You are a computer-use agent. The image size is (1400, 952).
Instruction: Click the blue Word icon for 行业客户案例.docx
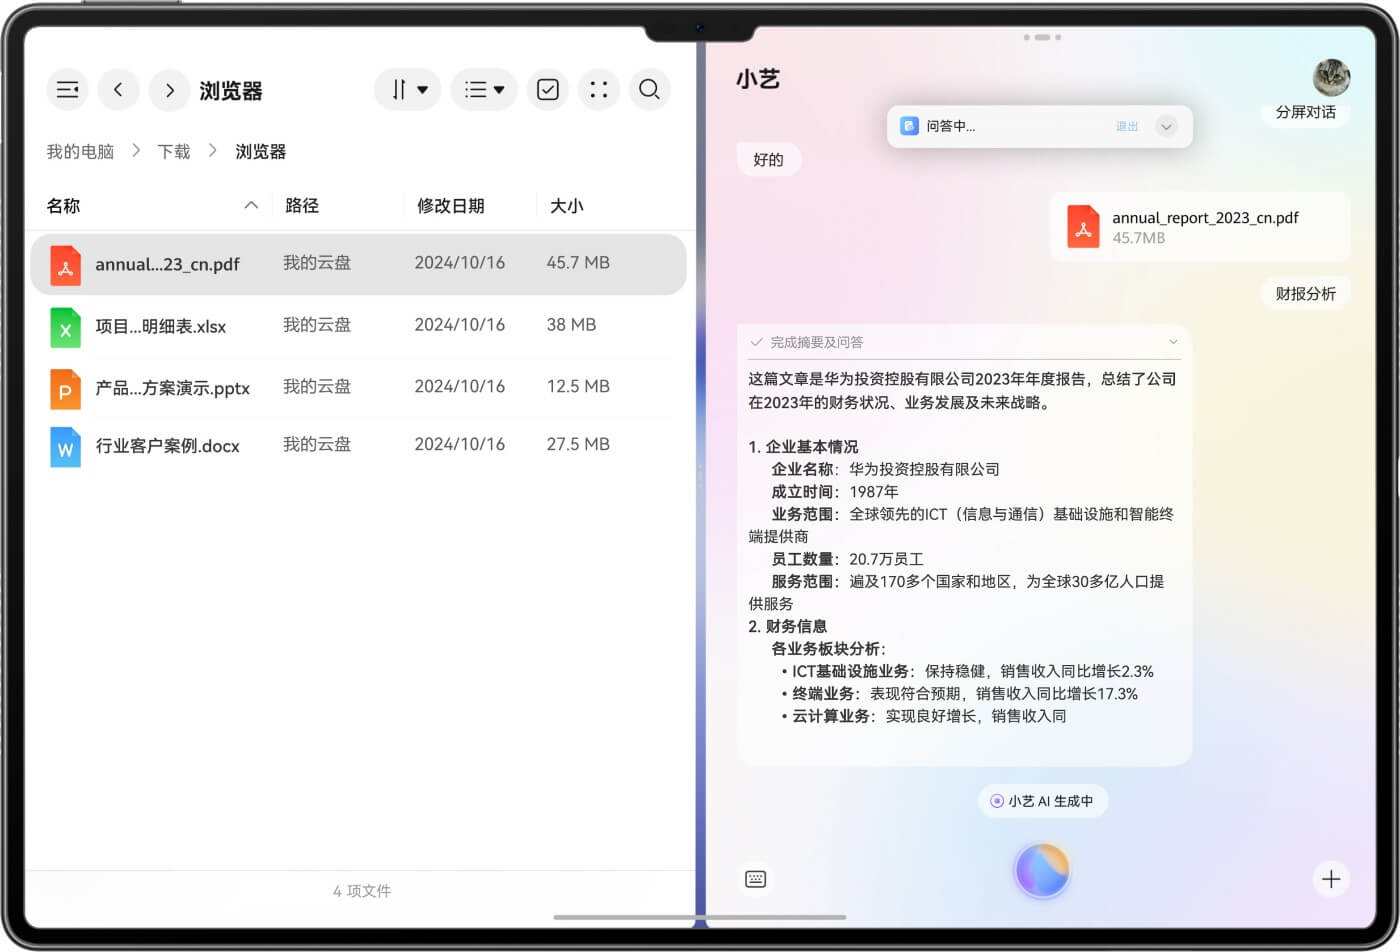click(65, 447)
